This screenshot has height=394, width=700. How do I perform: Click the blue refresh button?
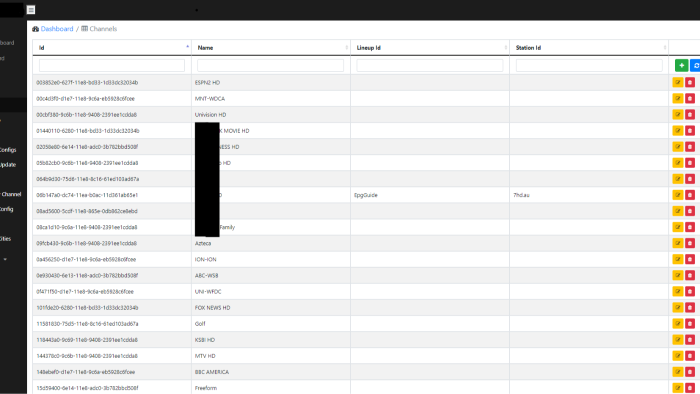(696, 66)
